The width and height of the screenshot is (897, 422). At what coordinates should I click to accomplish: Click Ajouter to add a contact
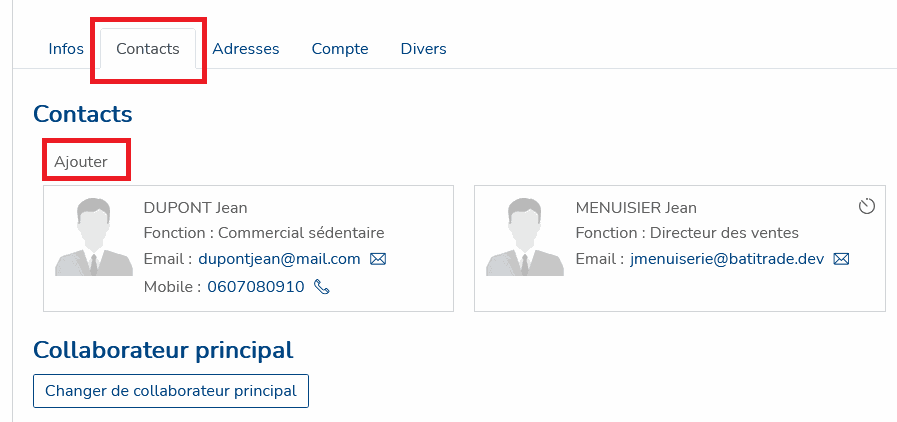(81, 162)
